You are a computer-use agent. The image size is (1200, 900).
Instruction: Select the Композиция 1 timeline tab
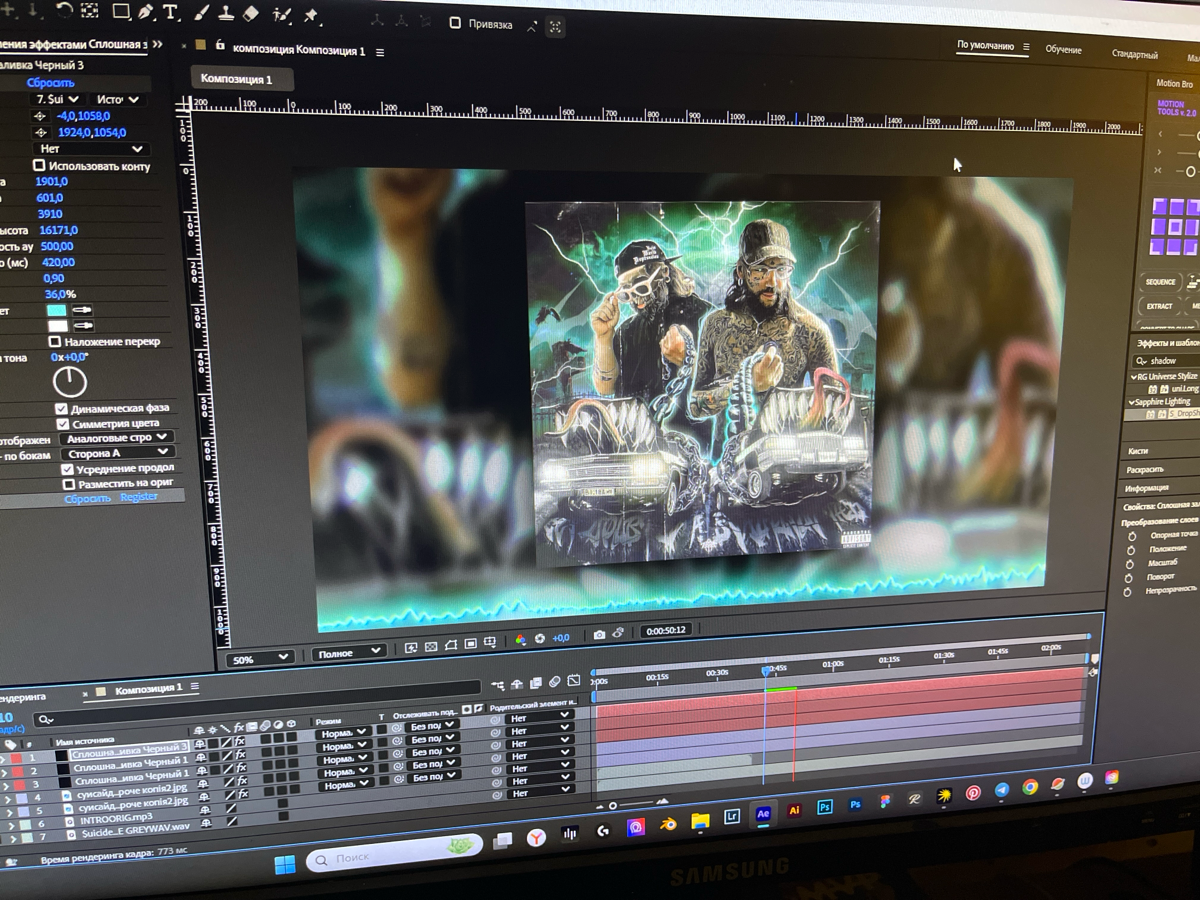tap(148, 689)
